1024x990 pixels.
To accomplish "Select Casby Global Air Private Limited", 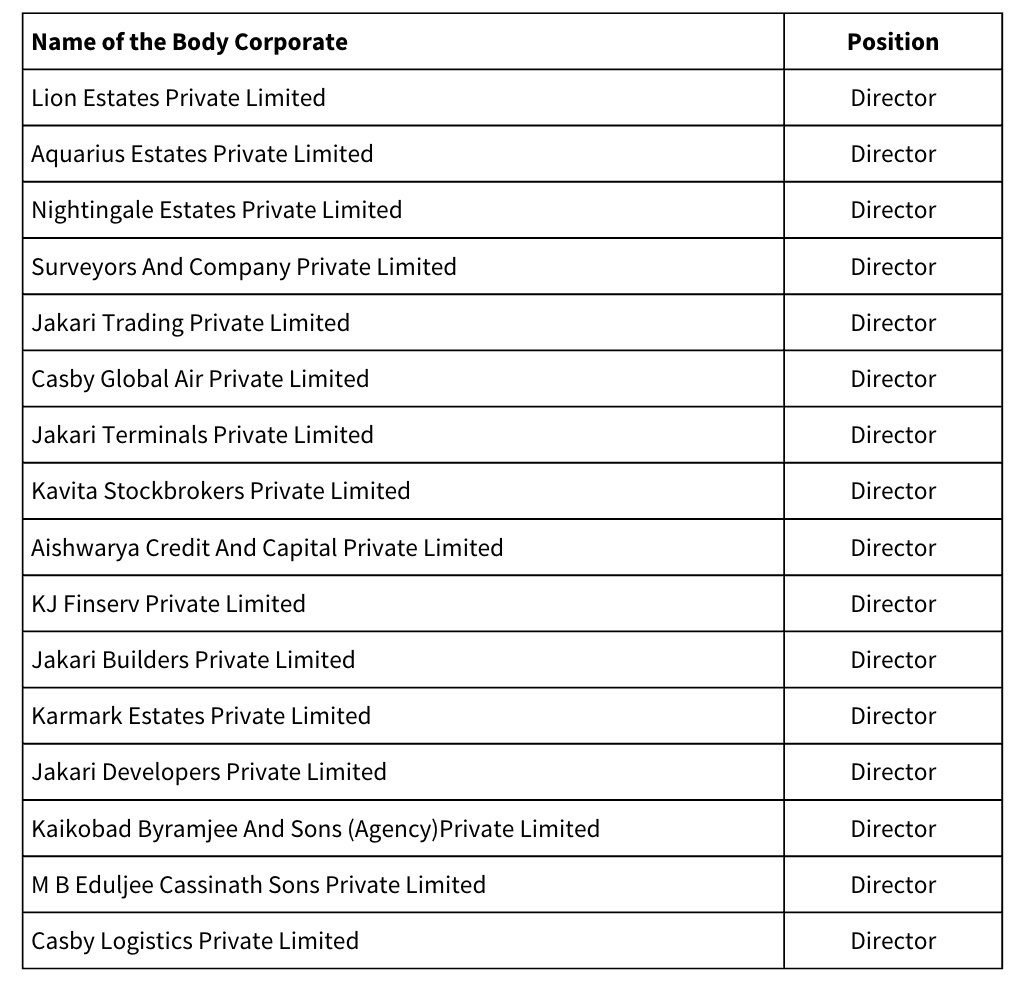I will pyautogui.click(x=200, y=379).
